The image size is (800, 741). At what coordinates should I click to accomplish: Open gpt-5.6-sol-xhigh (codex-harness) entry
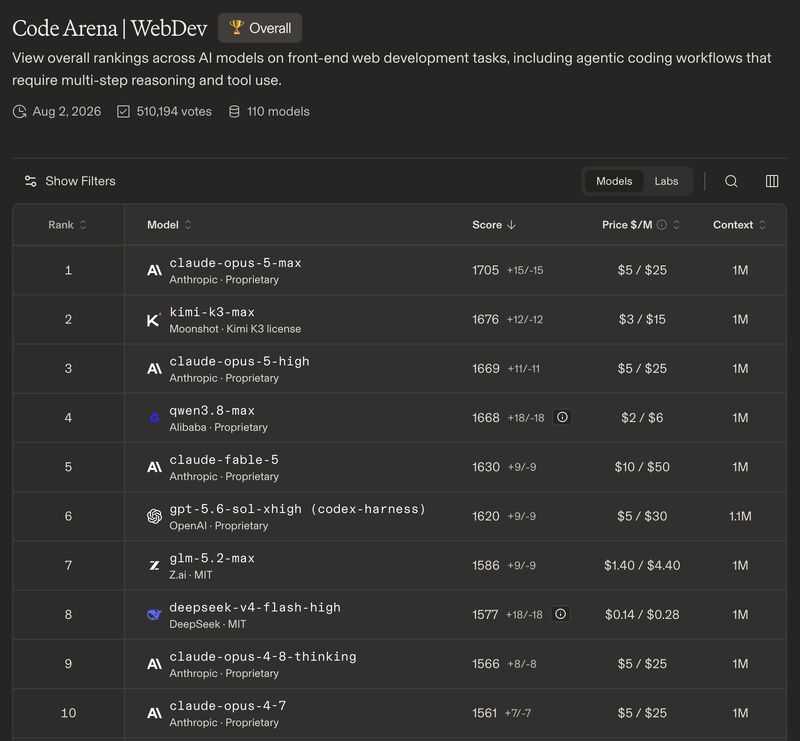[297, 509]
